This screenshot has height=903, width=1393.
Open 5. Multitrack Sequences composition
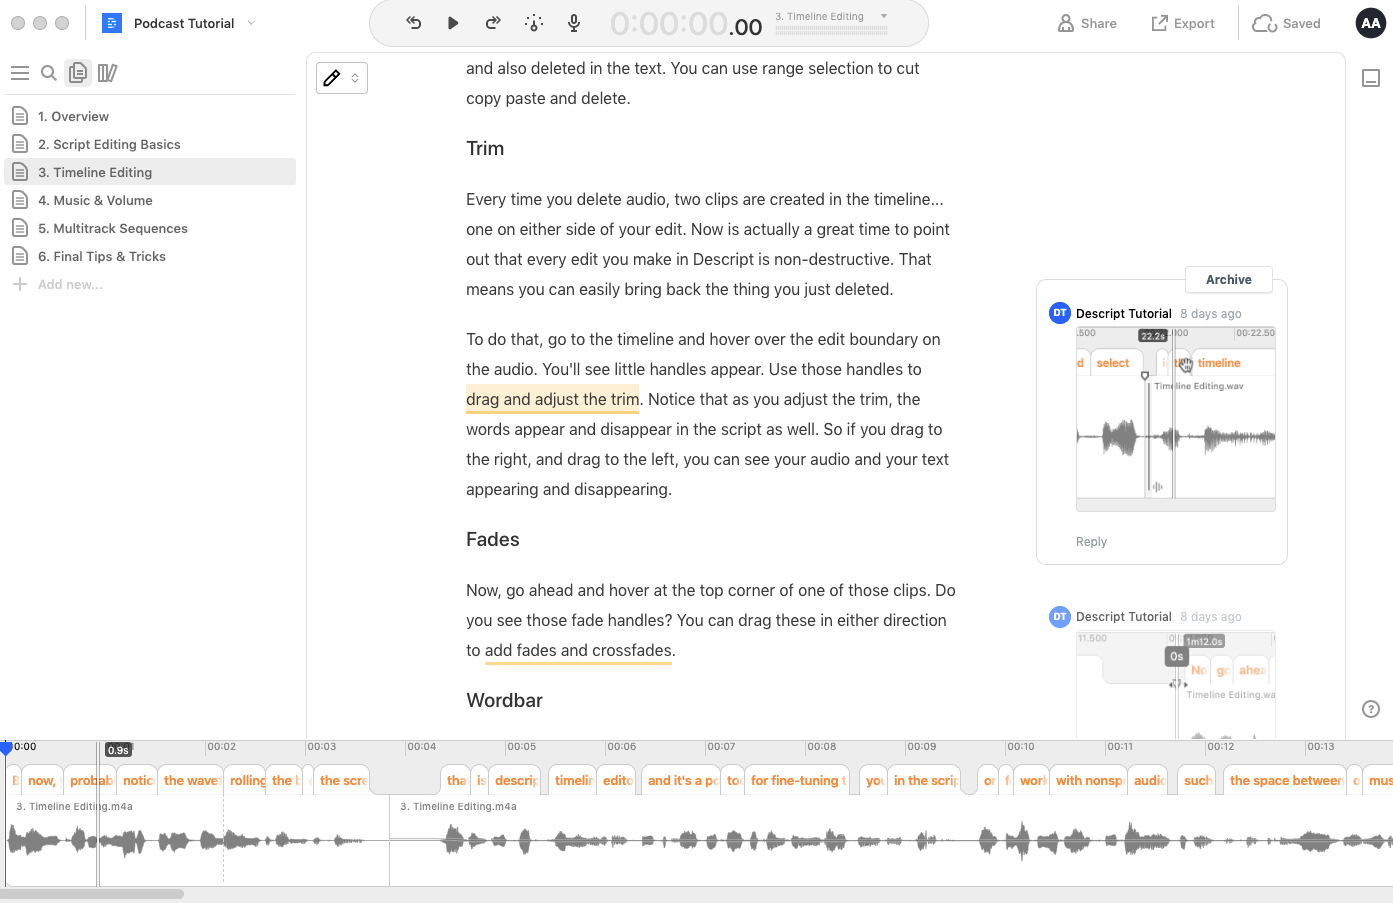click(150, 228)
